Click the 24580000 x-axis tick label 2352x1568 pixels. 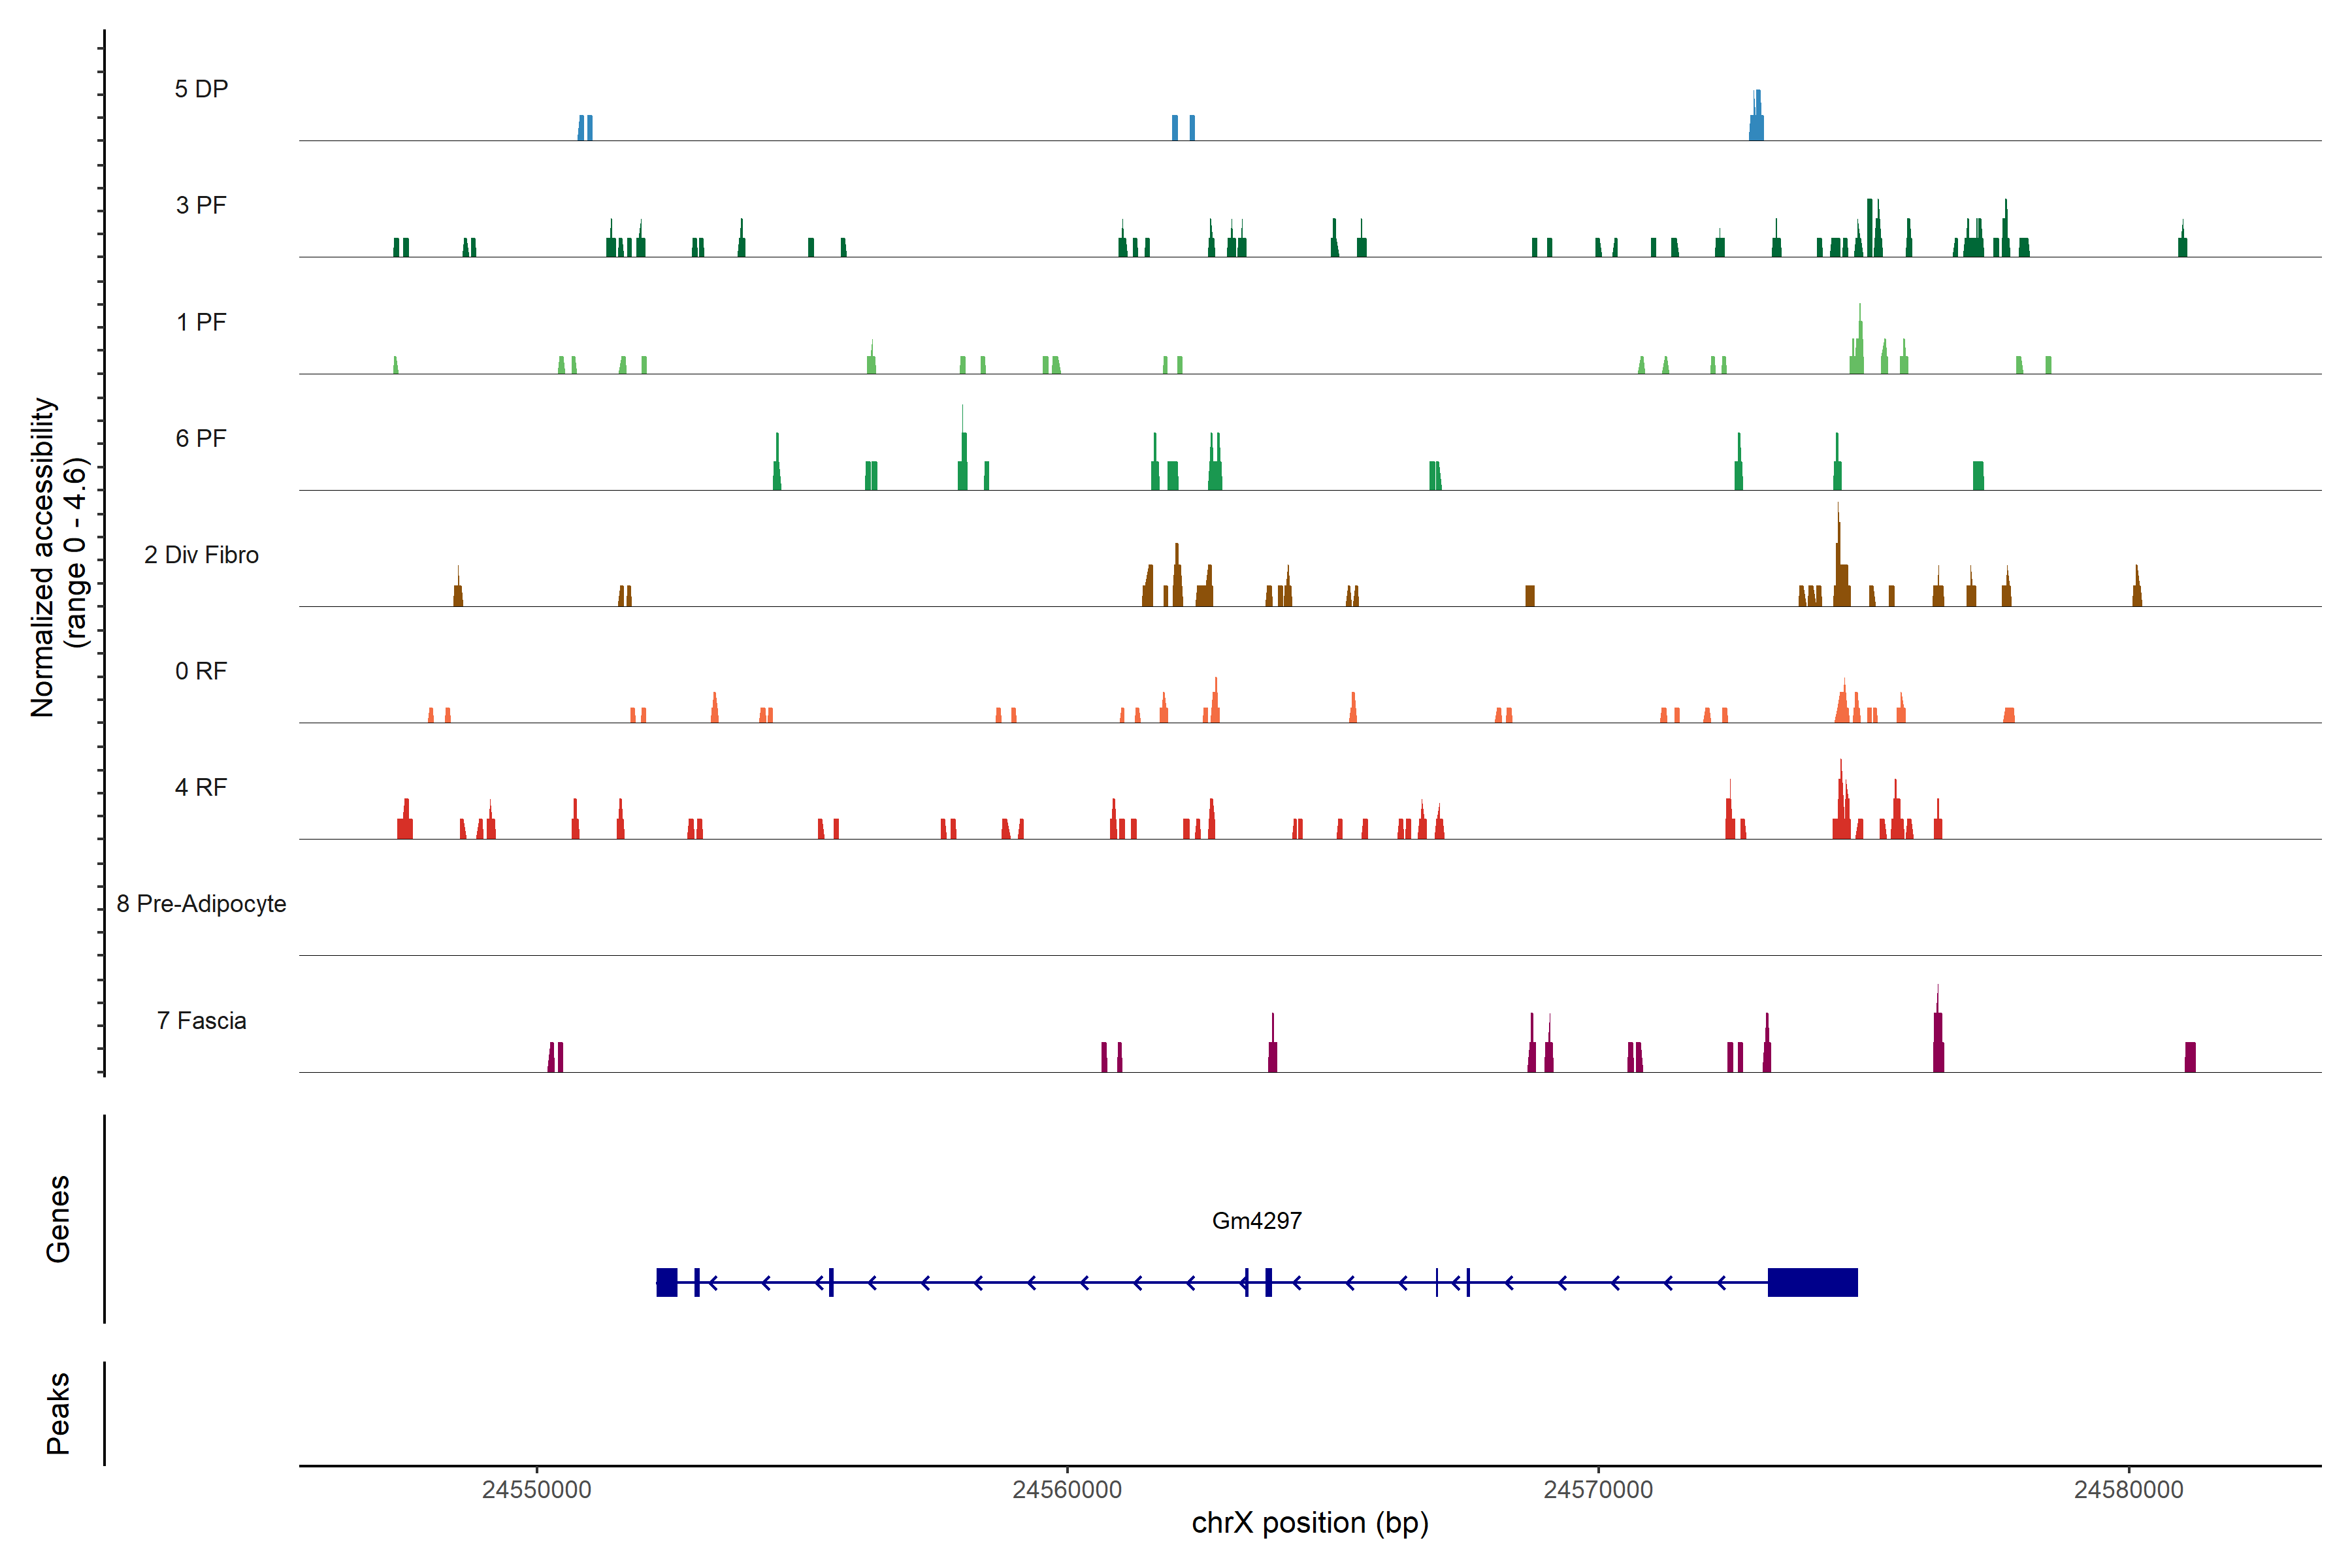[2128, 1489]
